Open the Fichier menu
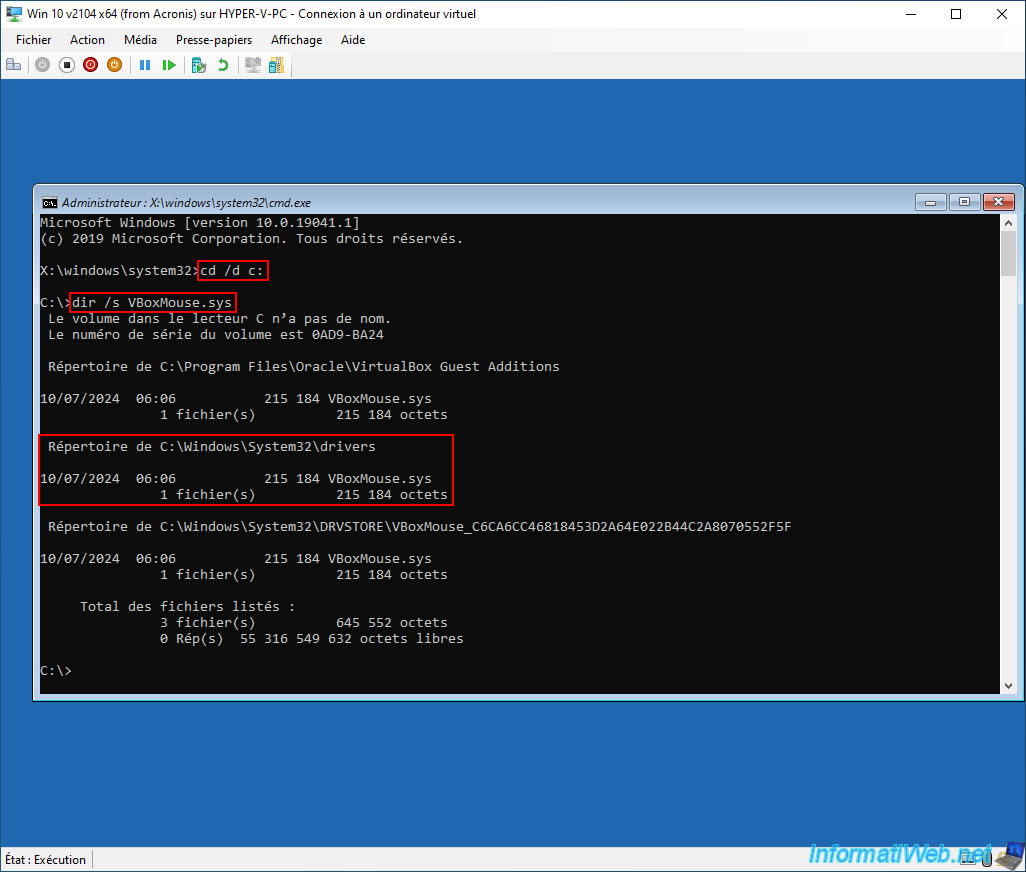 click(x=33, y=40)
